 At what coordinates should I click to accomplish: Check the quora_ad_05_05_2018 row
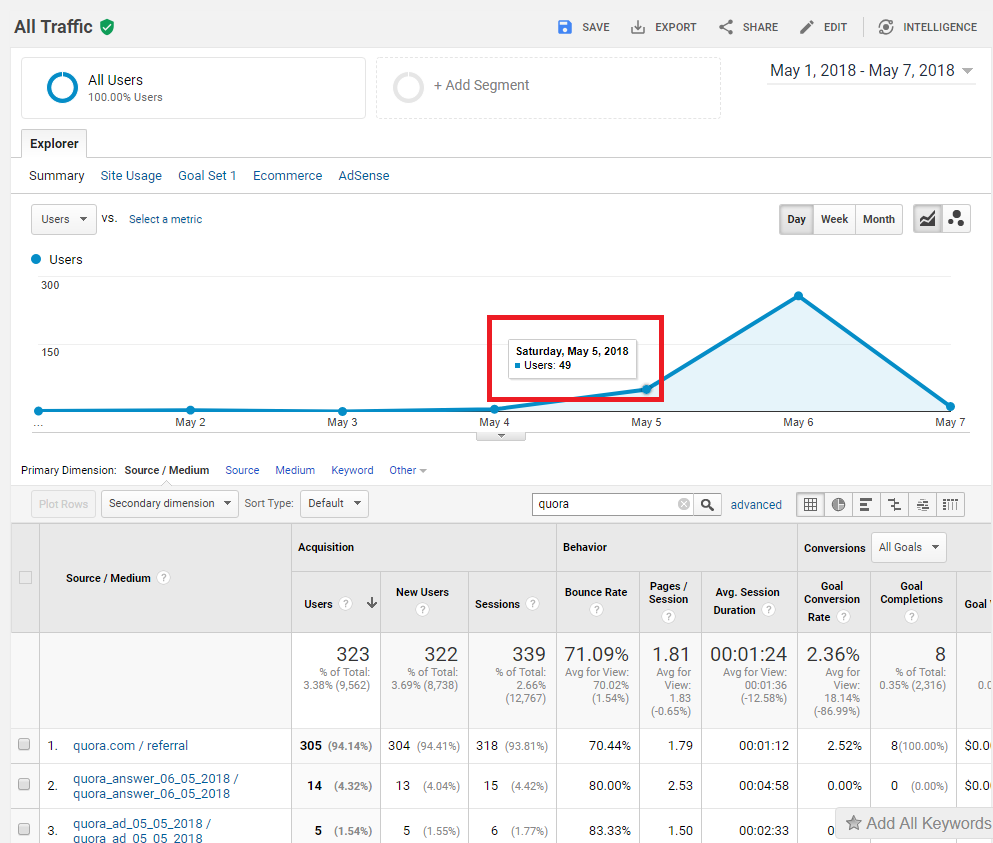click(x=24, y=828)
